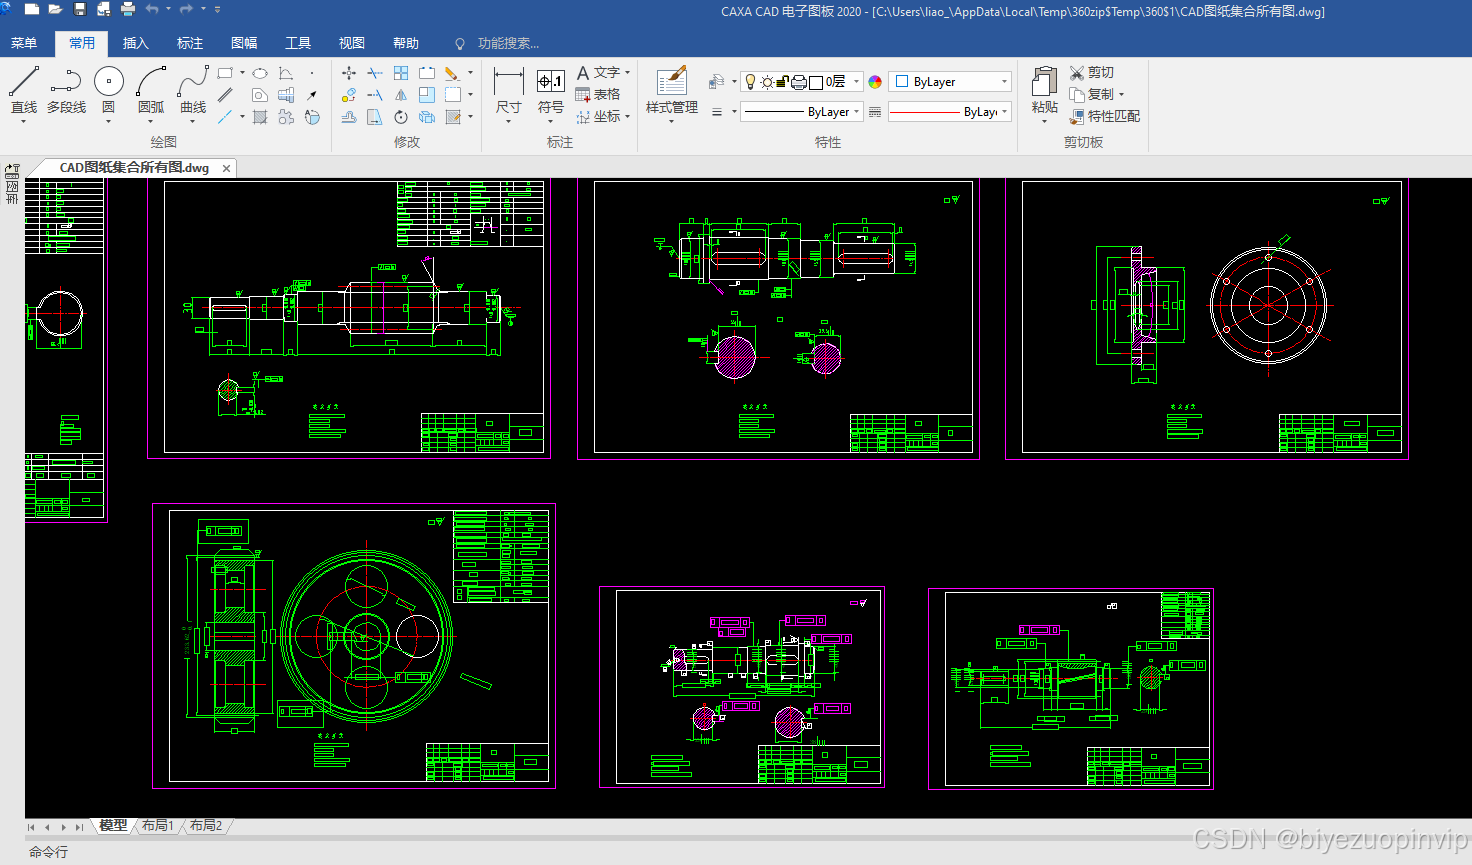Undo the last action with undo arrow

[x=152, y=9]
